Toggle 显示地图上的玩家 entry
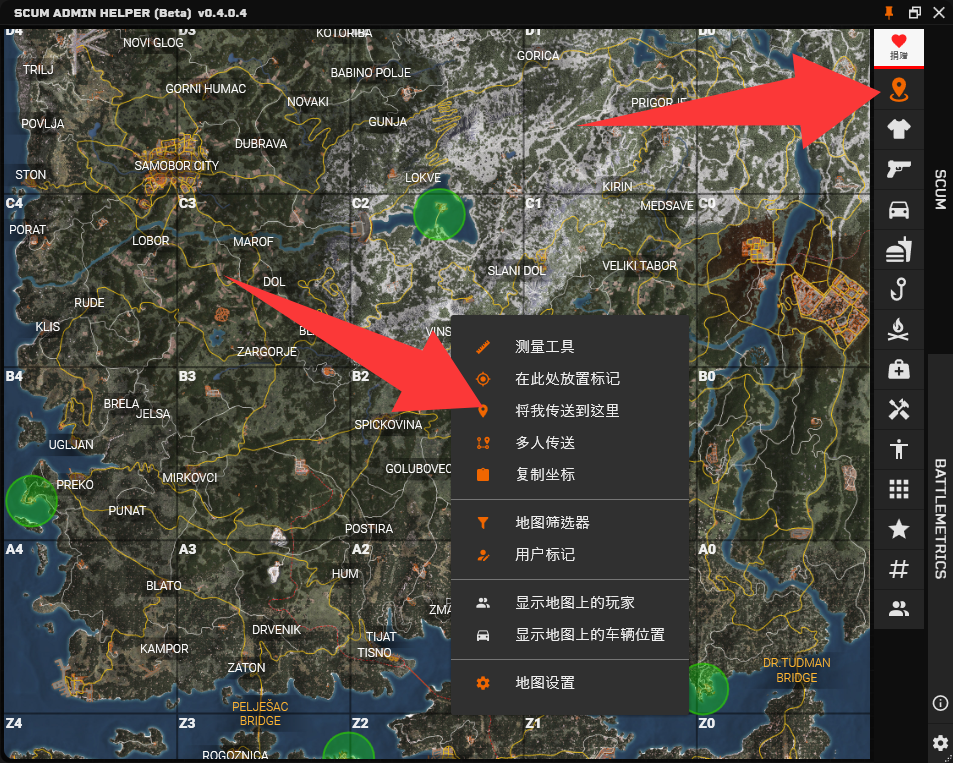 [x=569, y=602]
